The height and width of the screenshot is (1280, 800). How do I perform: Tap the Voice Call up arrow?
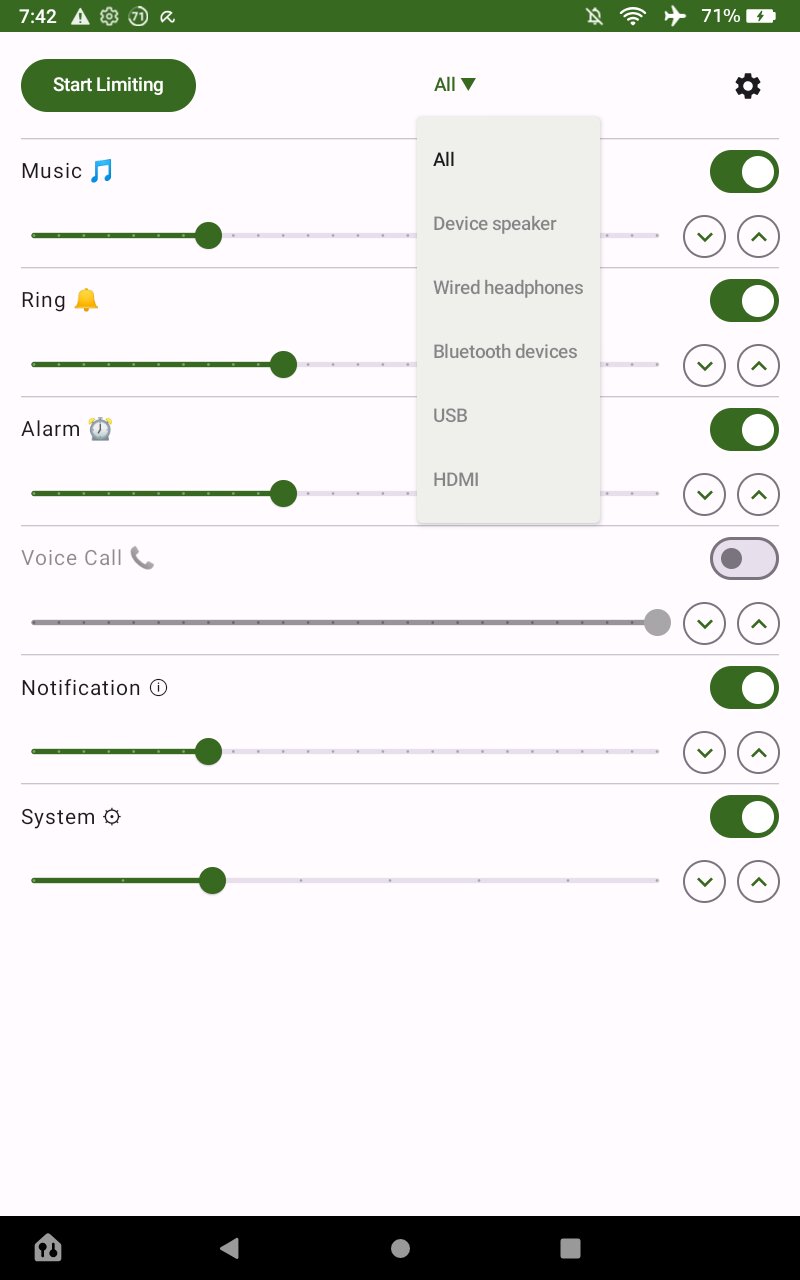pyautogui.click(x=758, y=624)
